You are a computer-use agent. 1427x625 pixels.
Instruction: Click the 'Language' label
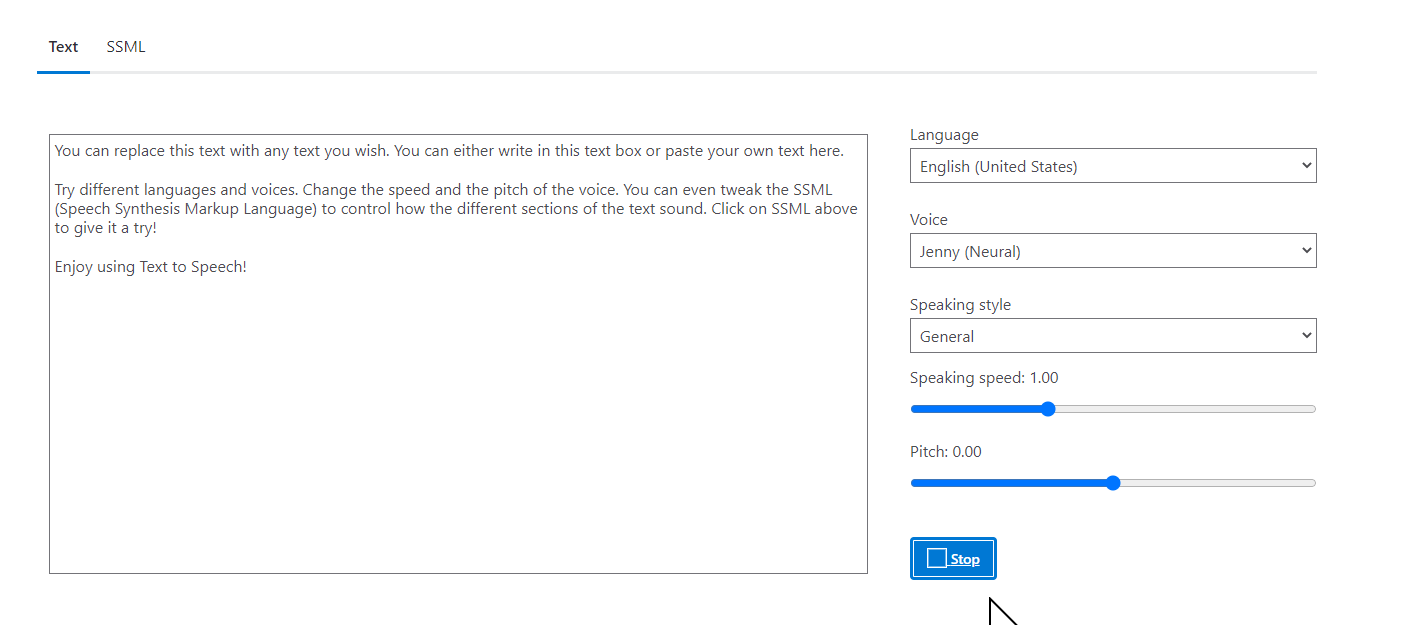944,135
